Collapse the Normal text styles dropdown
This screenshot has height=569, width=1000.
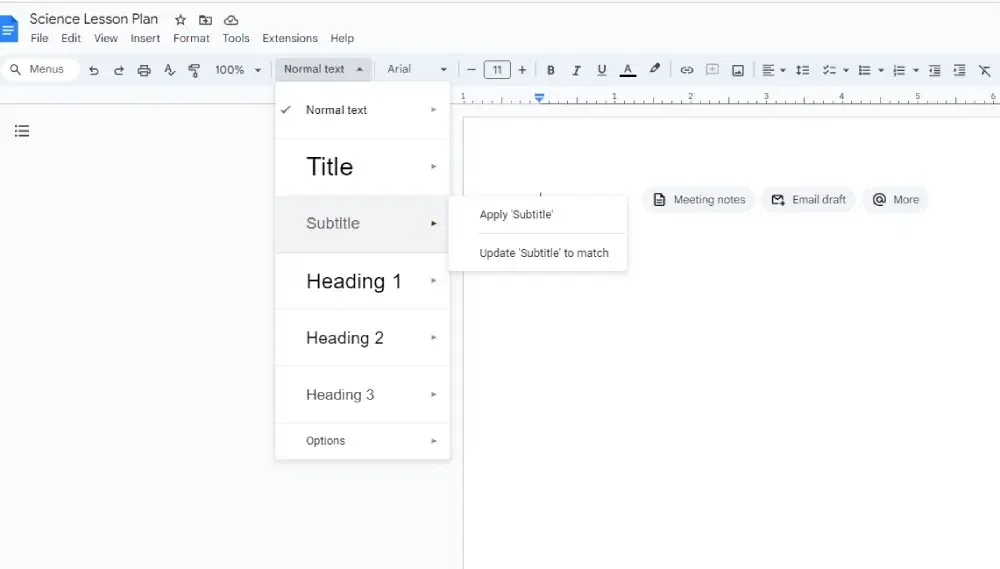pos(323,69)
